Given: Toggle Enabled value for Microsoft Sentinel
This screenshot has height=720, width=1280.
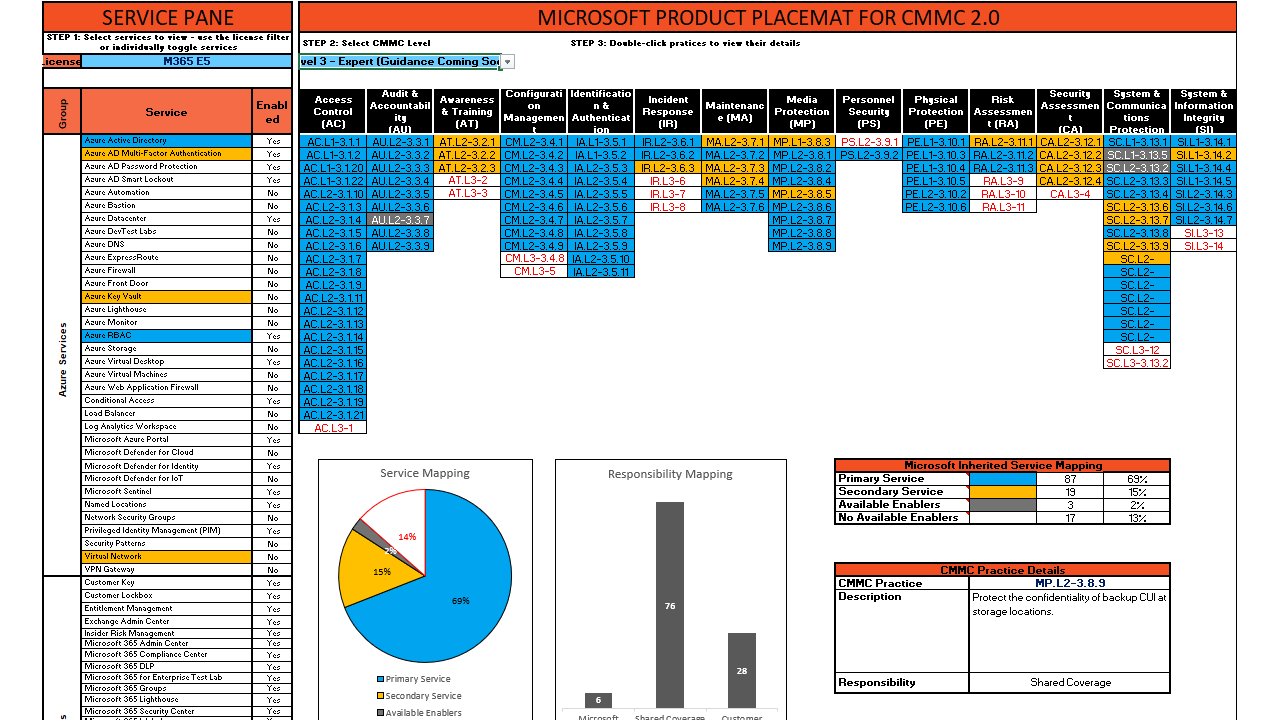Looking at the screenshot, I should click(273, 492).
